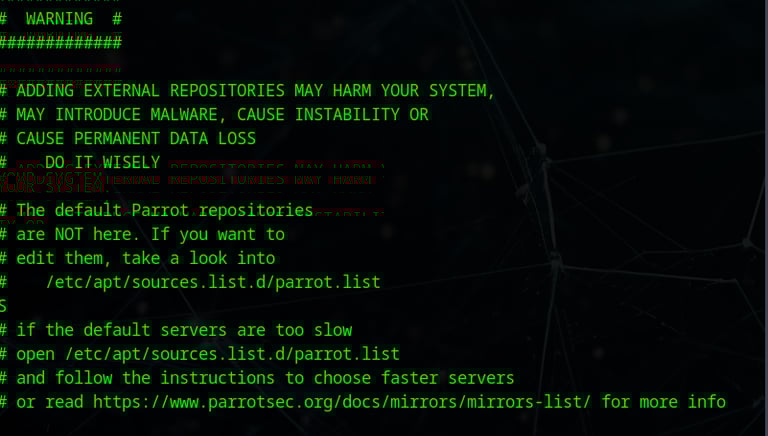The width and height of the screenshot is (768, 436).
Task: Click 'and follow the instructions' line
Action: pyautogui.click(x=257, y=378)
